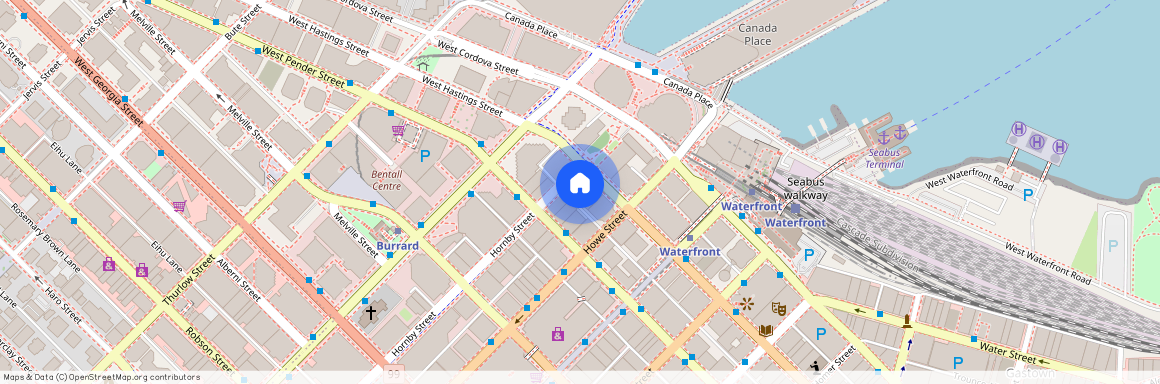Click the Seabus Terminal label
This screenshot has height=384, width=1160.
(x=885, y=158)
